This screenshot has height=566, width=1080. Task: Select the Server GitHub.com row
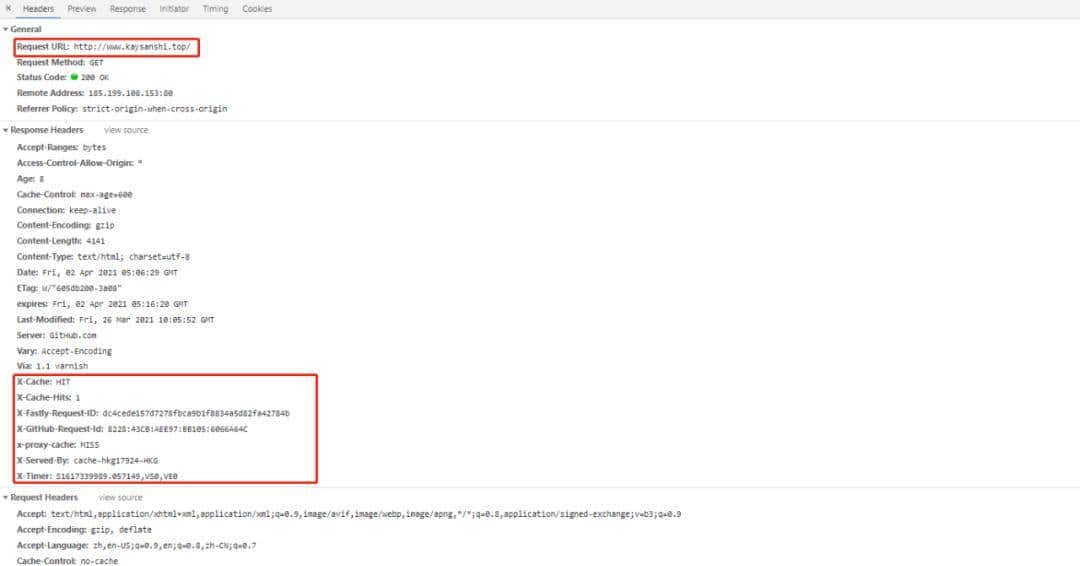pyautogui.click(x=56, y=335)
